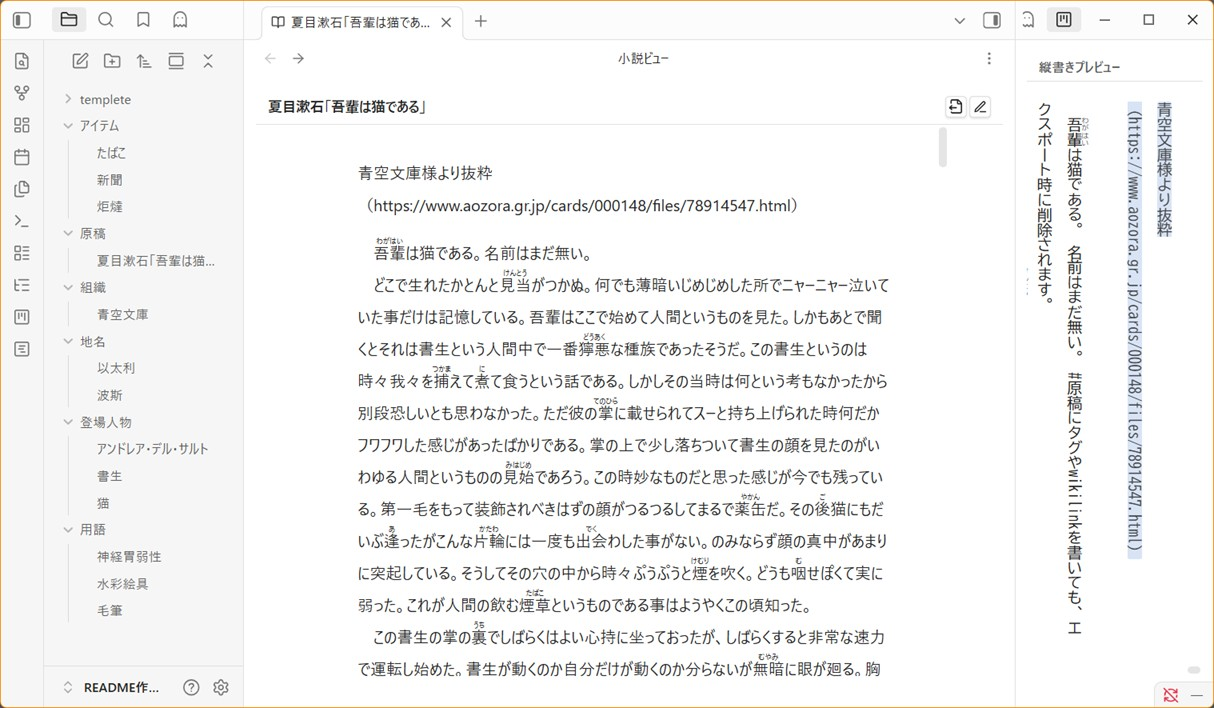Click the export file button beside title
This screenshot has height=708, width=1214.
[x=955, y=106]
